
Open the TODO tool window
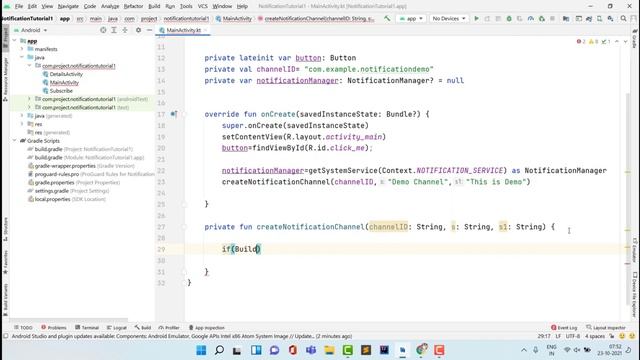click(23, 327)
